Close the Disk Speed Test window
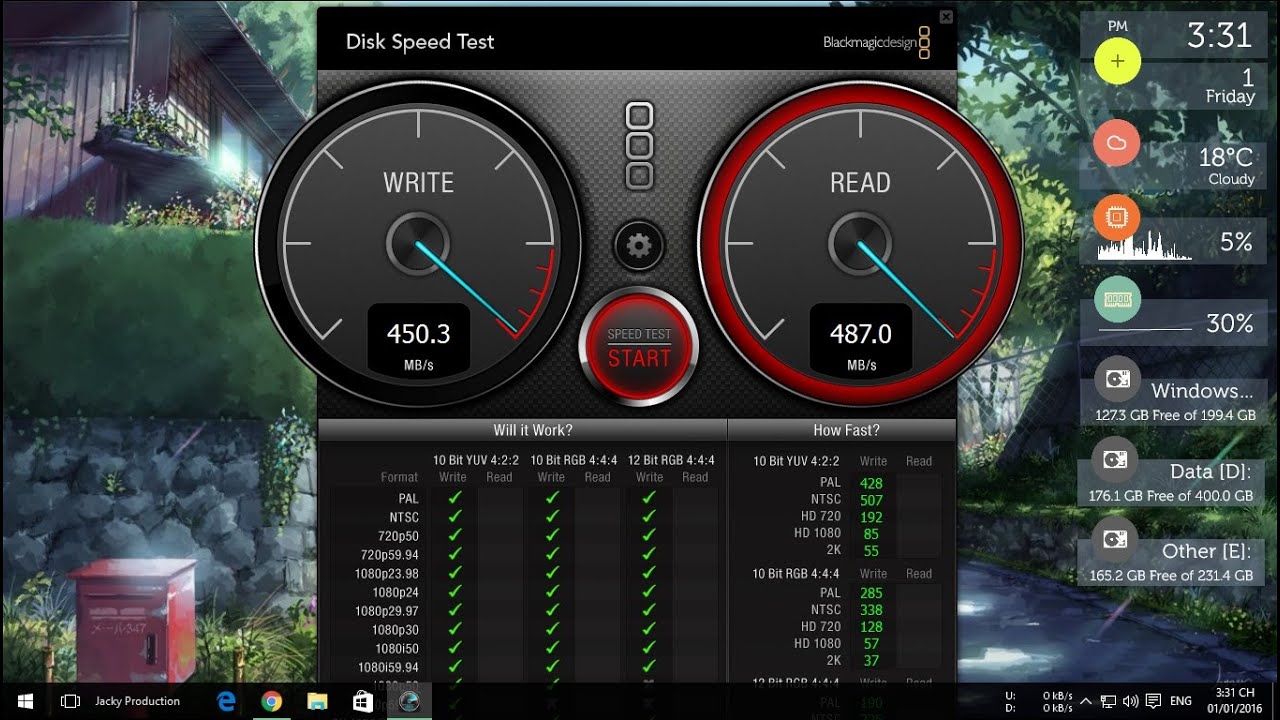1280x720 pixels. (x=946, y=17)
